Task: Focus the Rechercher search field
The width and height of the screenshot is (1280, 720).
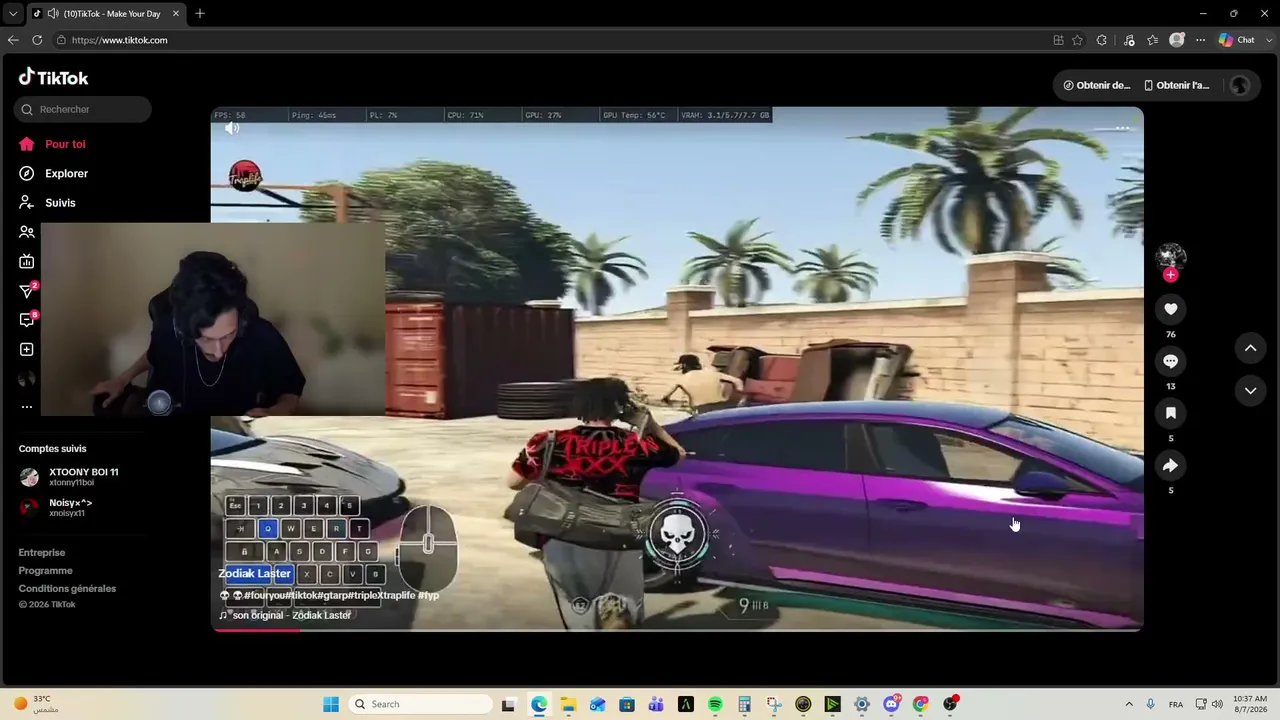Action: (x=83, y=109)
